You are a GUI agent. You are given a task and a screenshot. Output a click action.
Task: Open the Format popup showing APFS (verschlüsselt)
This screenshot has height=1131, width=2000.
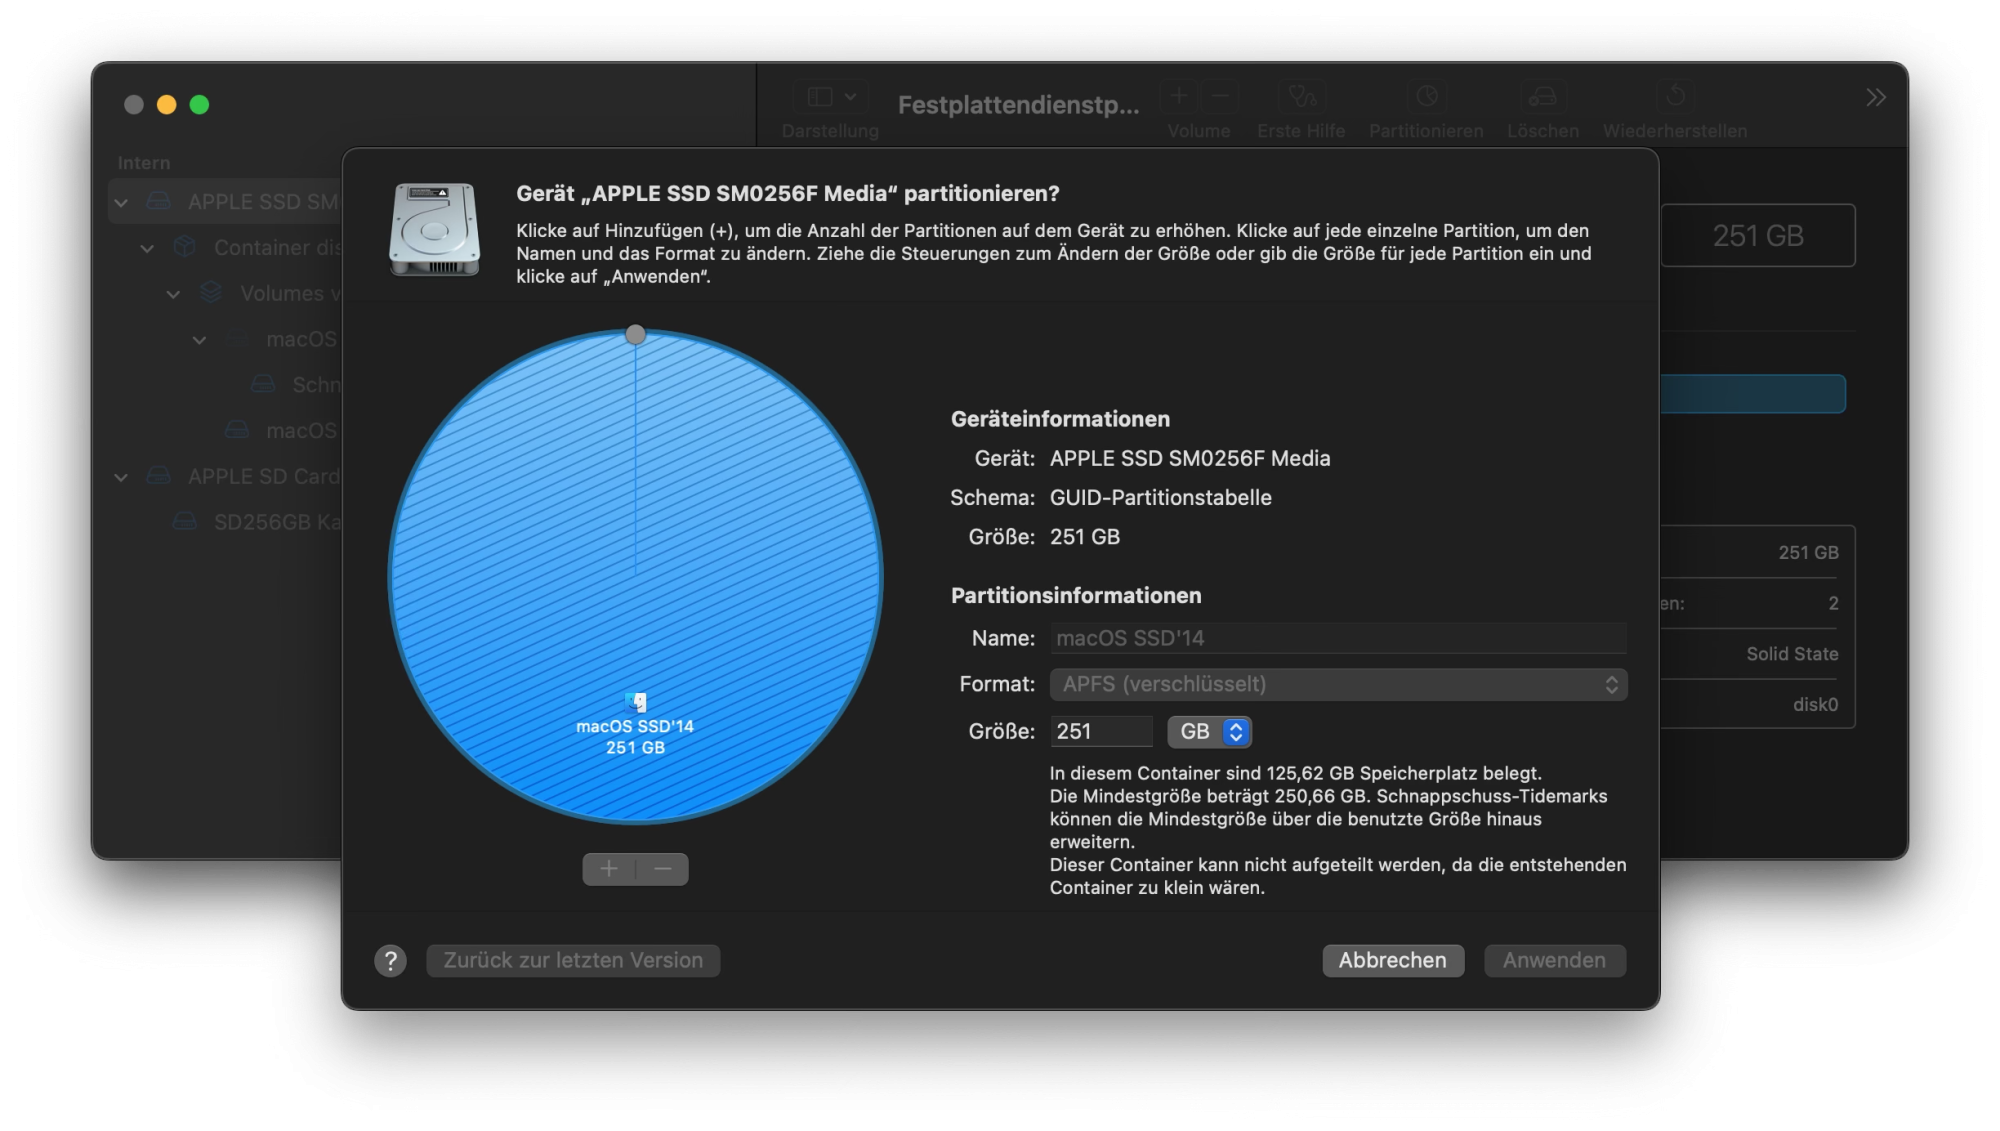pyautogui.click(x=1338, y=684)
